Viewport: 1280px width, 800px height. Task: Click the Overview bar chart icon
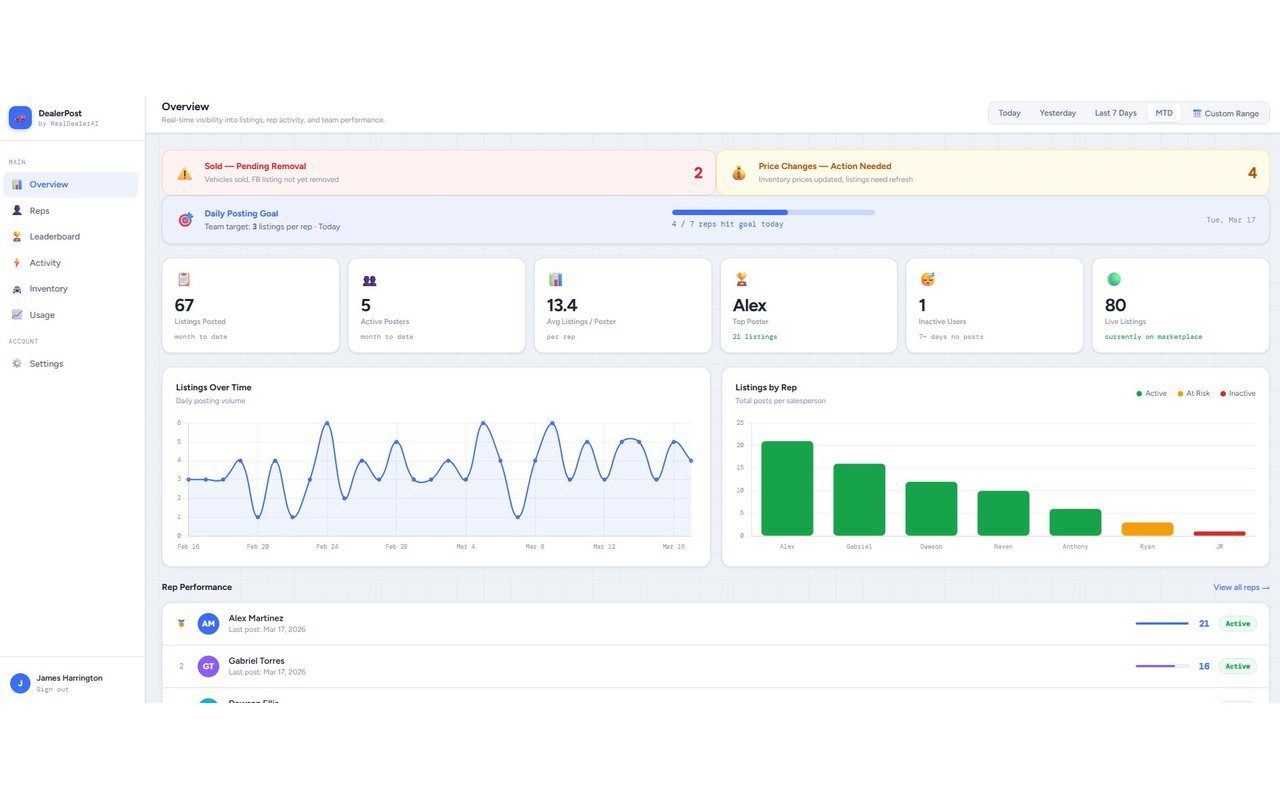17,184
